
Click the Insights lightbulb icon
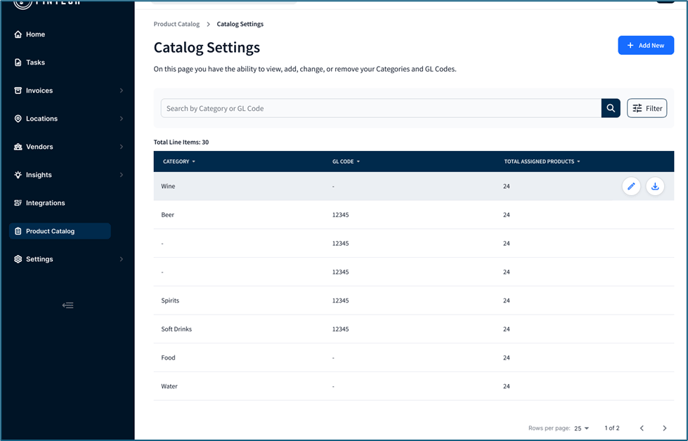(x=18, y=175)
